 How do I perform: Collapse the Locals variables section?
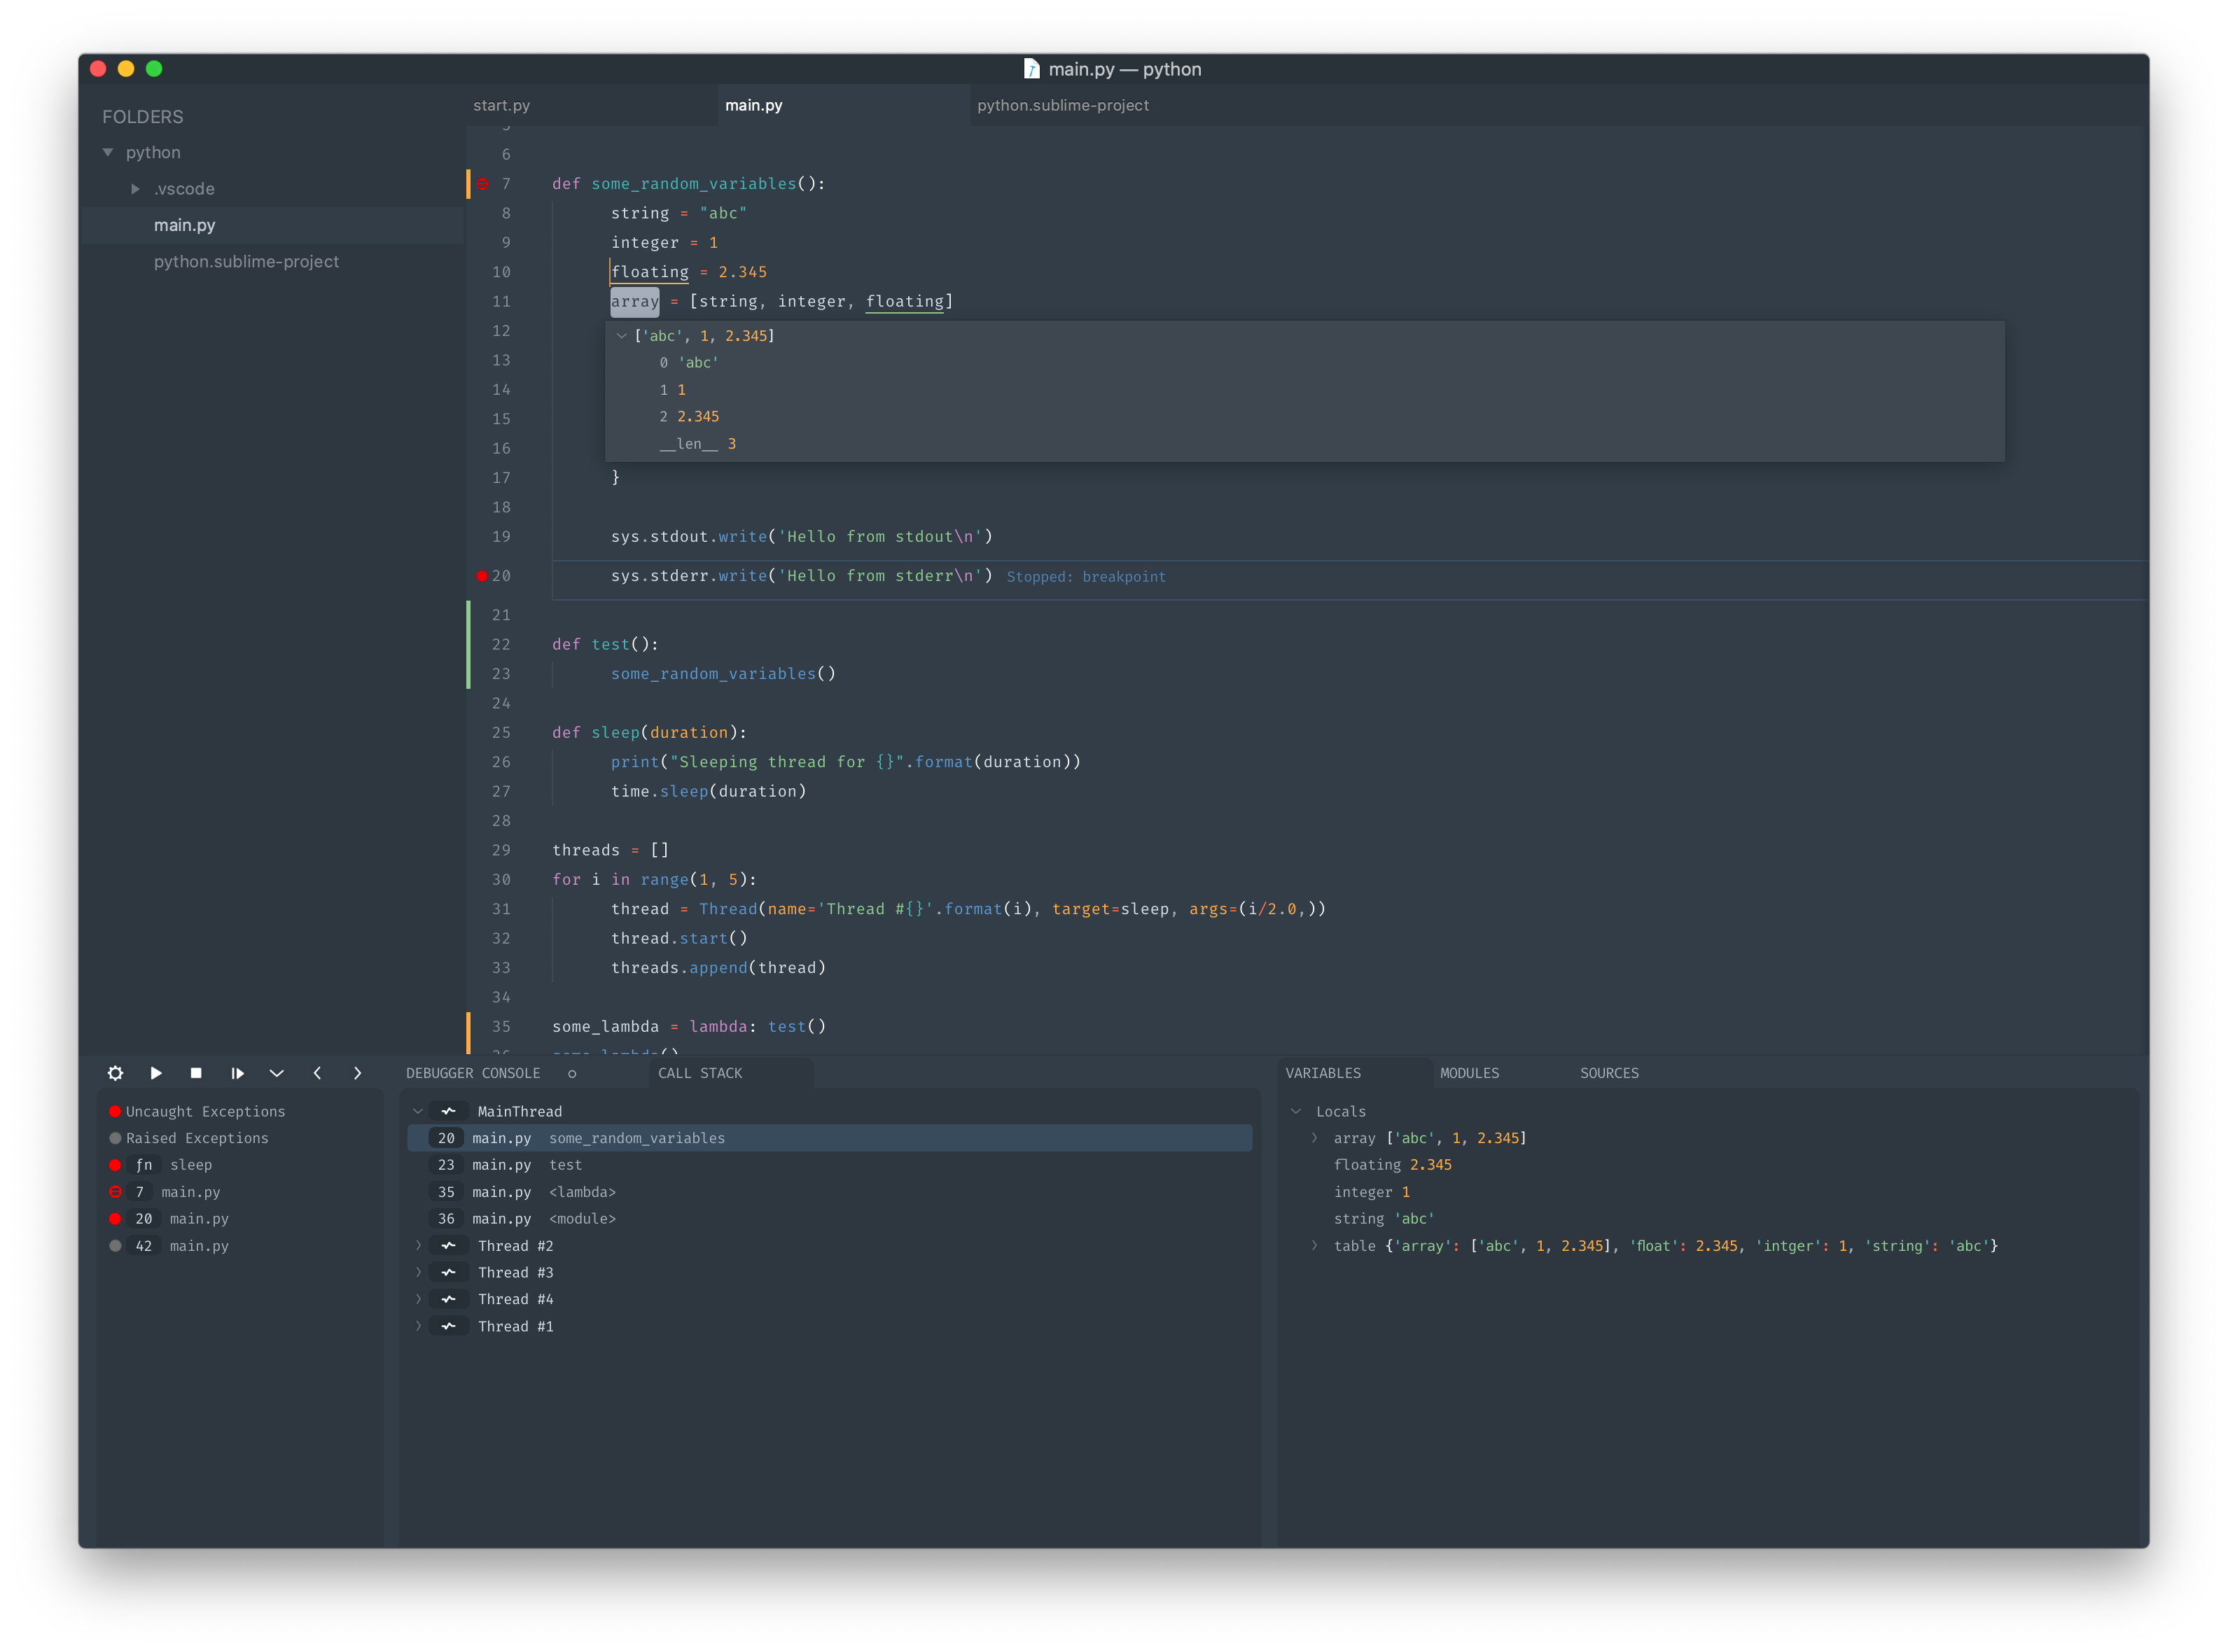click(x=1296, y=1111)
